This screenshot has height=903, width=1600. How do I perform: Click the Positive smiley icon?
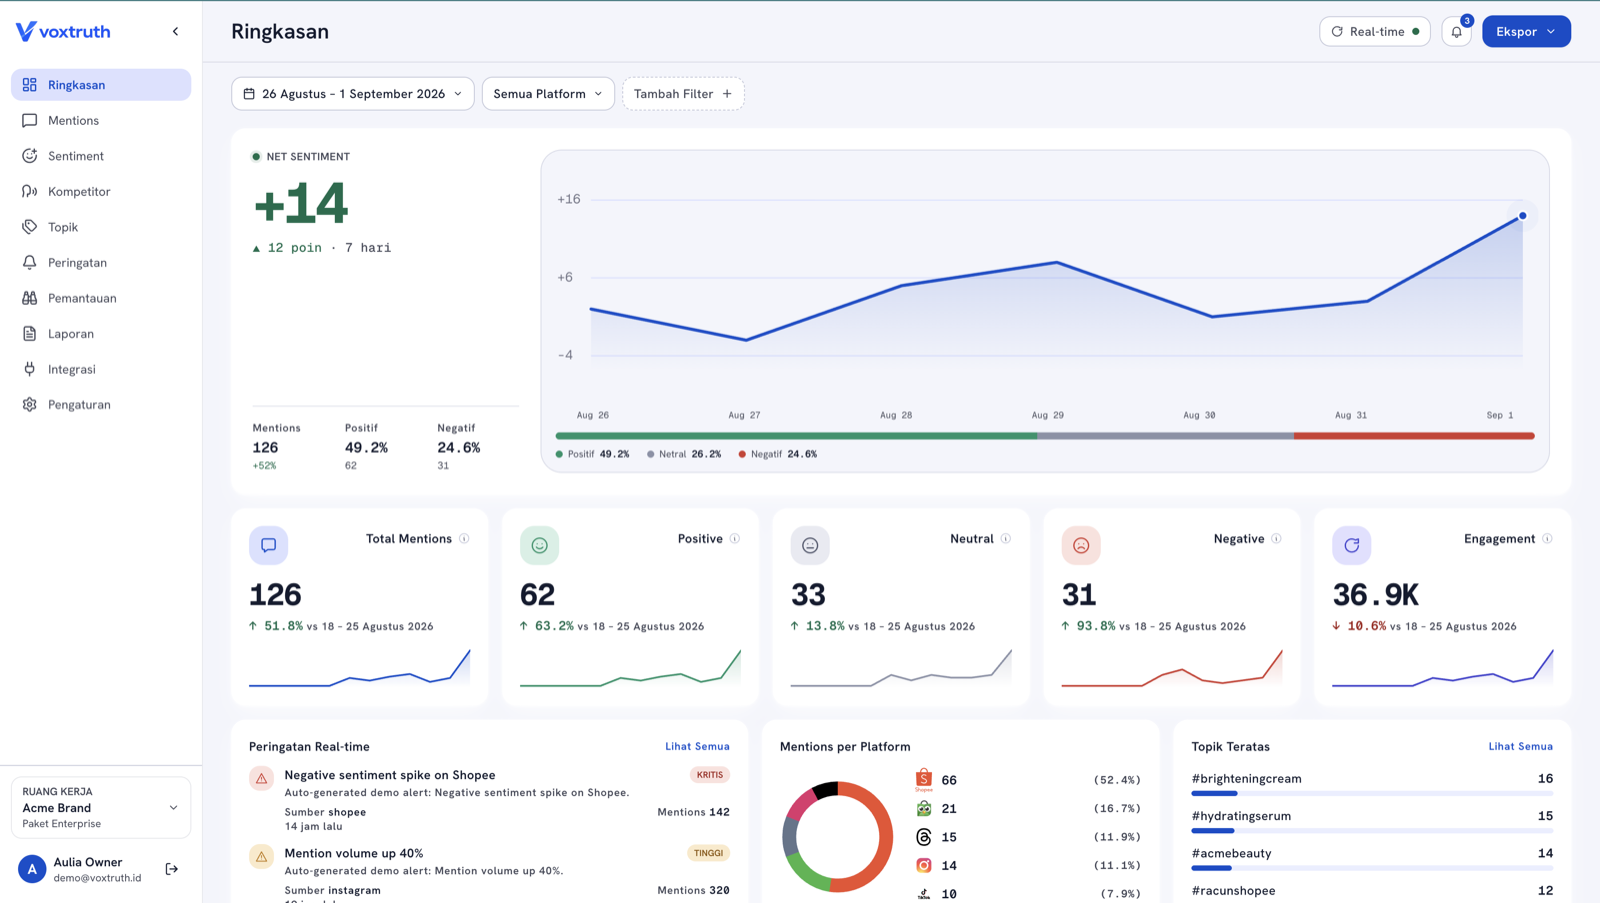539,545
